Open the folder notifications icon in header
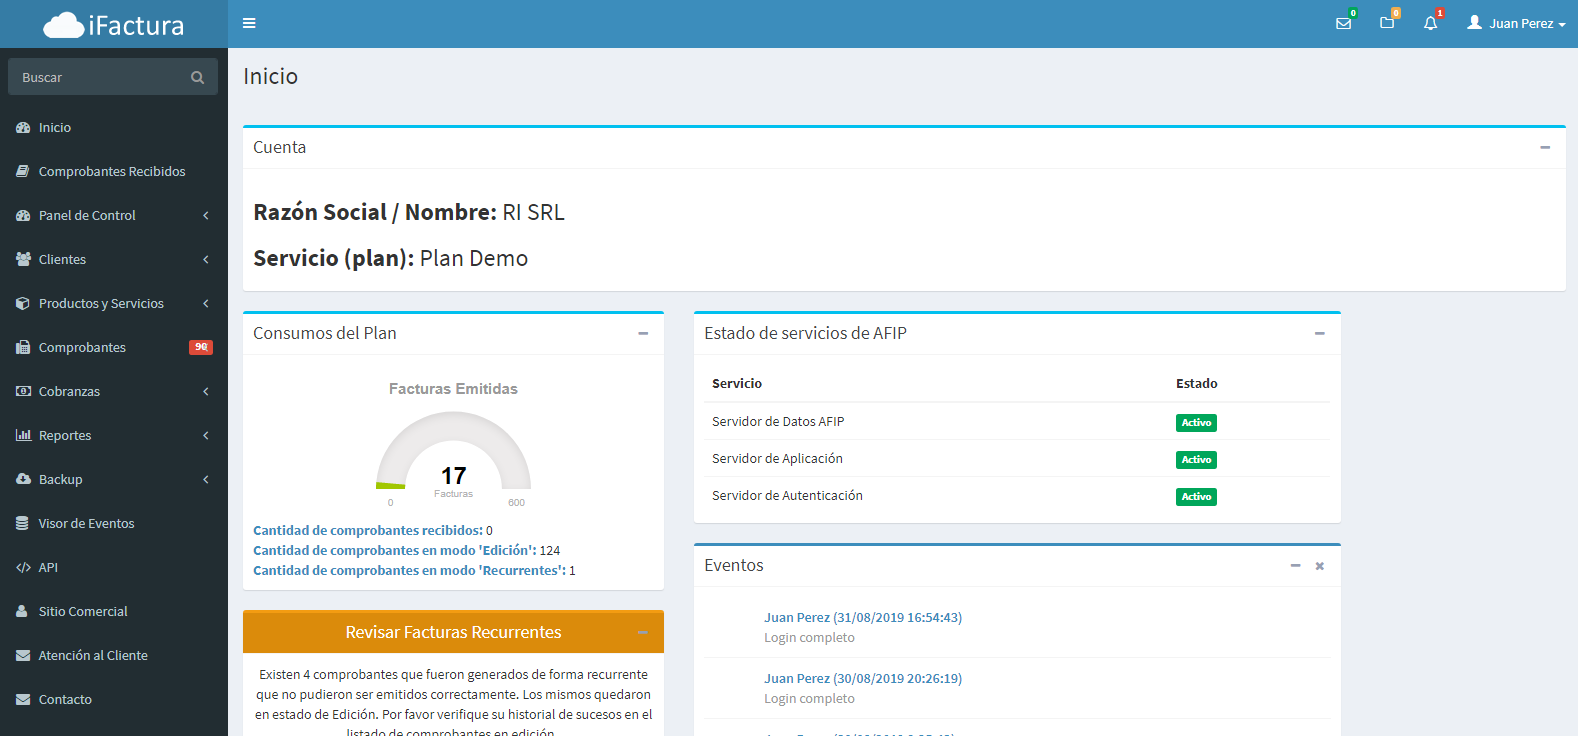The height and width of the screenshot is (736, 1578). click(x=1387, y=23)
